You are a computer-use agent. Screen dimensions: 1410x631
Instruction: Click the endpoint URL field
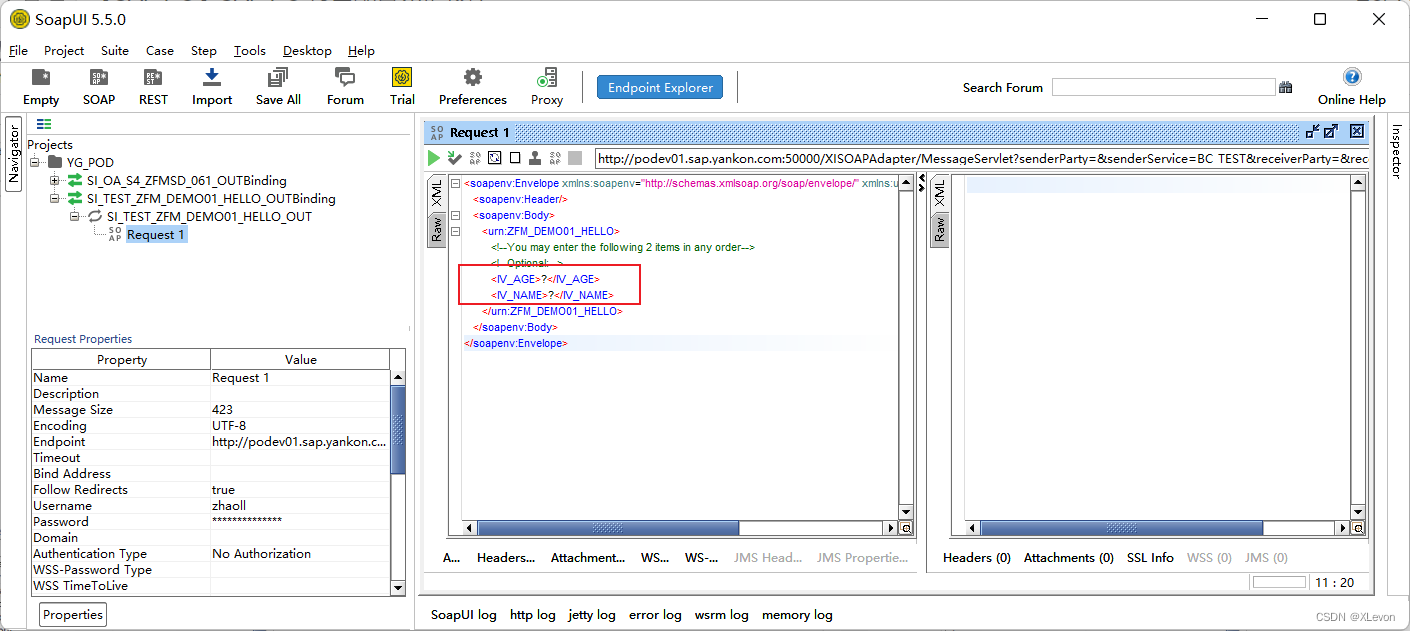tap(982, 158)
